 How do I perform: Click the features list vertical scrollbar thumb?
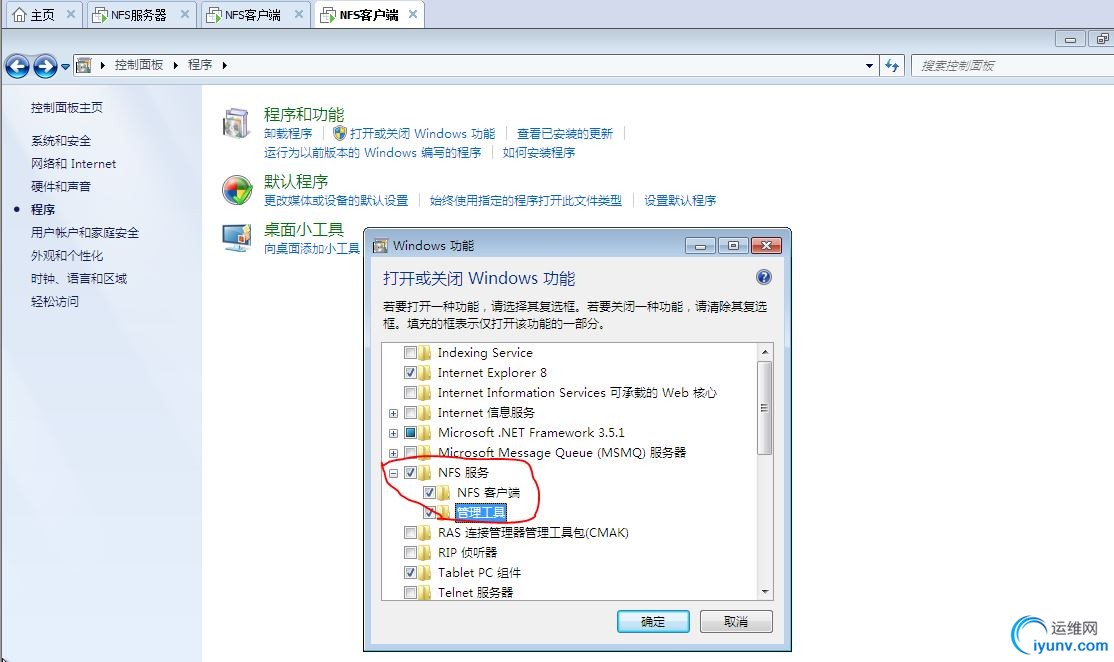click(x=764, y=408)
